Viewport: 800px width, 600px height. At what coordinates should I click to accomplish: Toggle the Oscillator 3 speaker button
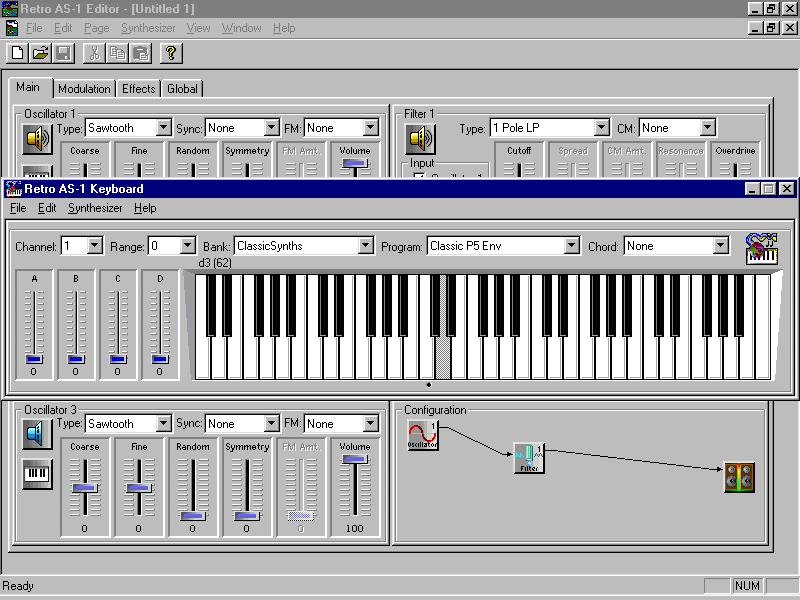point(37,434)
